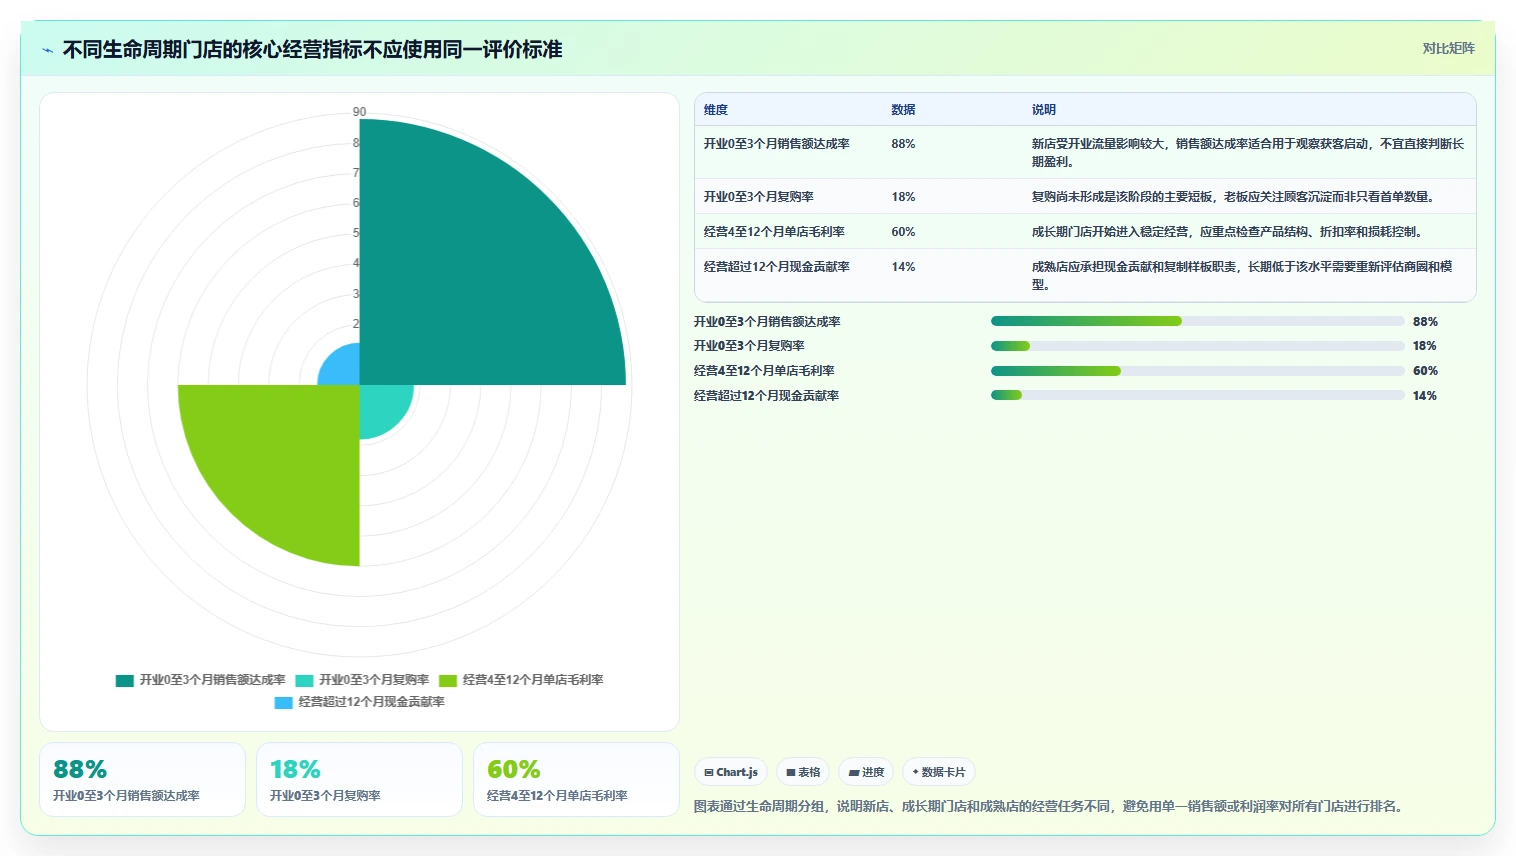This screenshot has height=856, width=1516.
Task: Click the 60% progress bar
Action: (x=1197, y=371)
